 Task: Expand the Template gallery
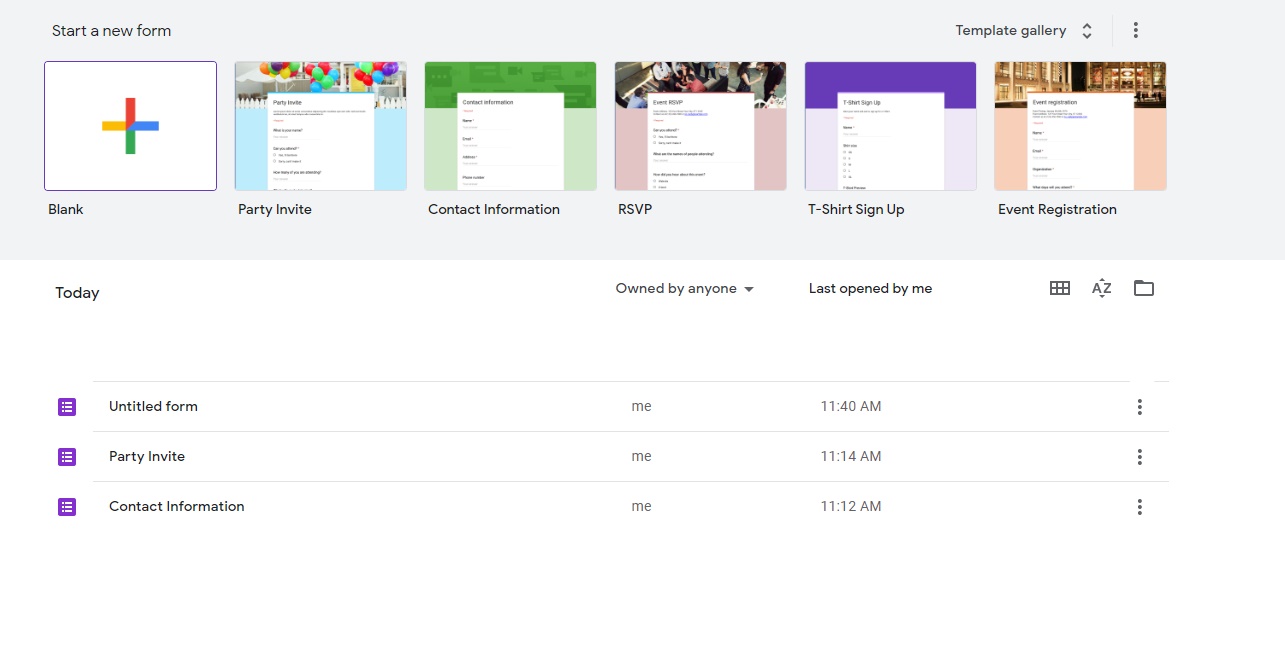click(x=1024, y=31)
